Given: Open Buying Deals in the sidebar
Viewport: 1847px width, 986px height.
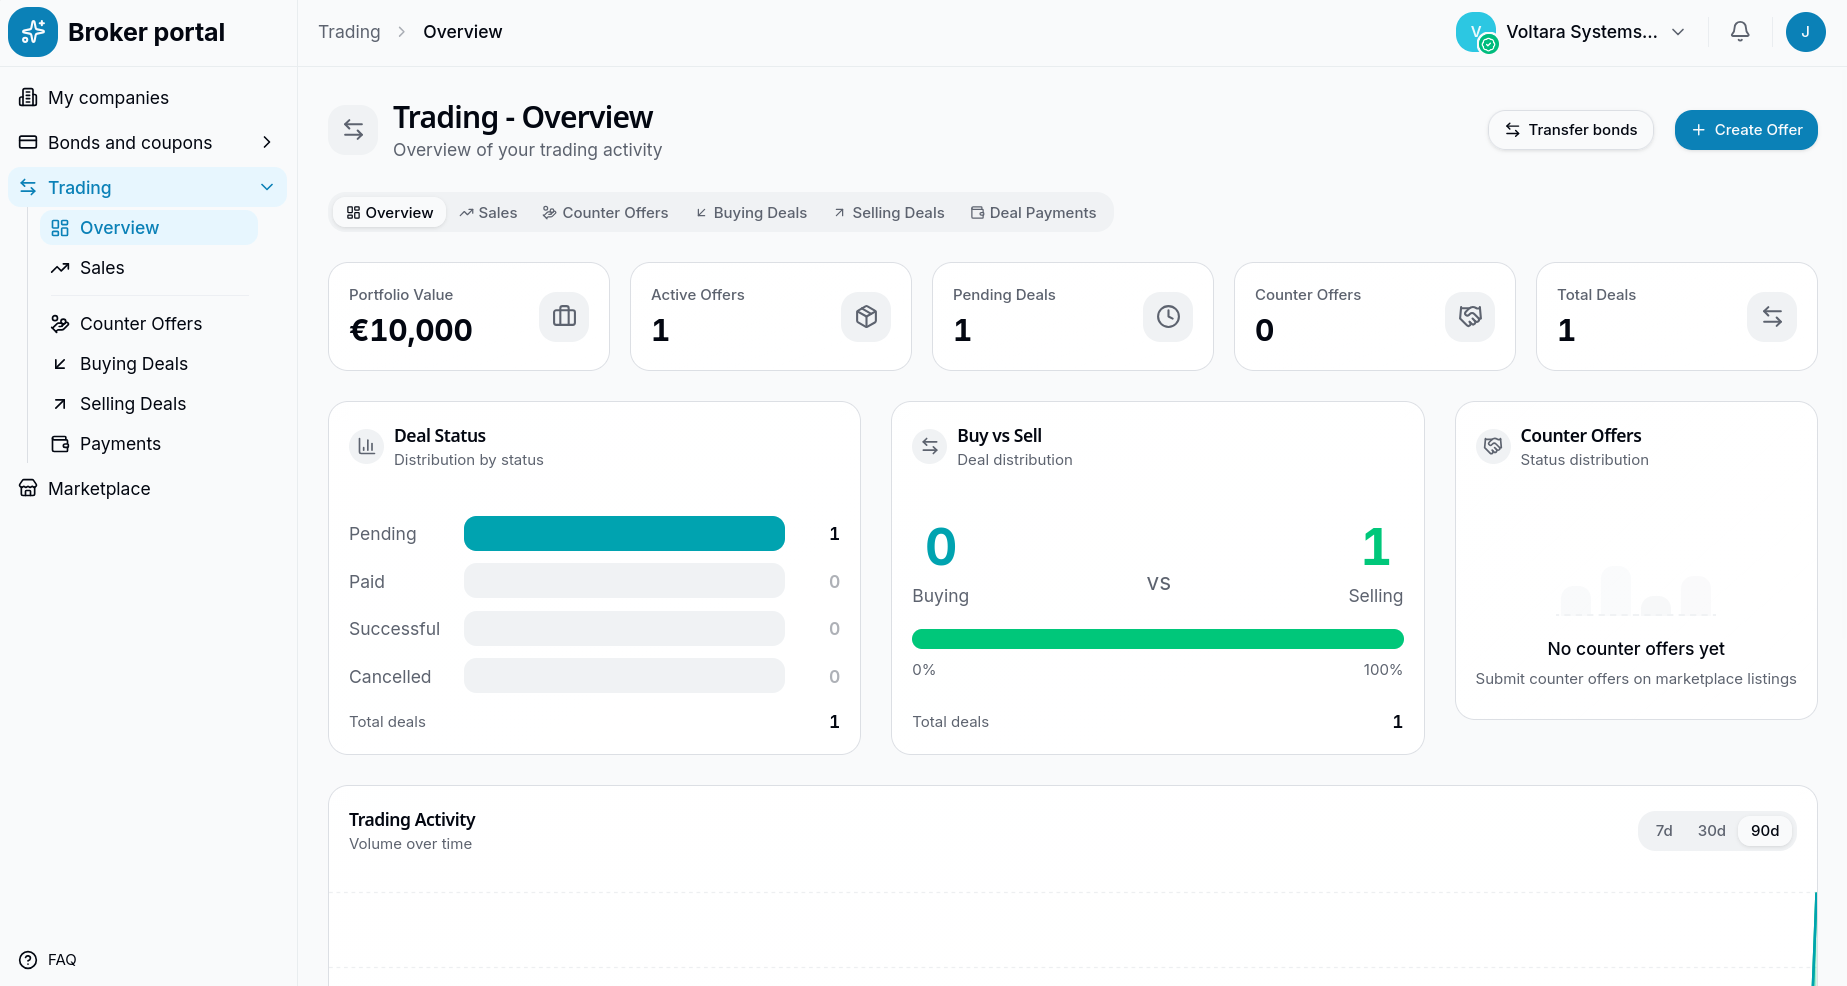Looking at the screenshot, I should pyautogui.click(x=149, y=363).
